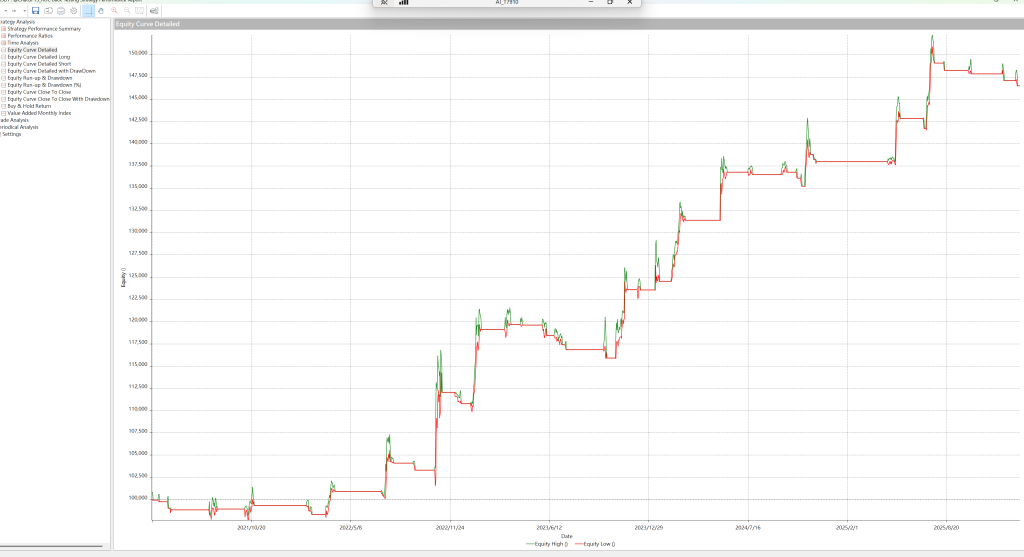Screen dimensions: 1024x557
Task: Click the print report icon
Action: 61,10
